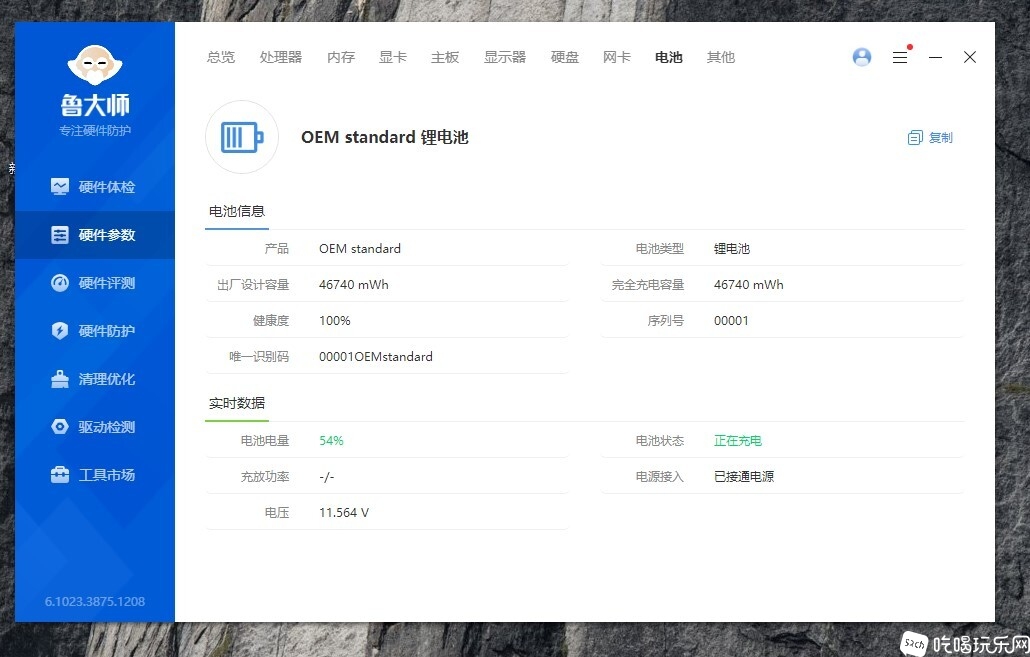Click the 唯一识别码 label
The height and width of the screenshot is (657, 1030).
[259, 357]
